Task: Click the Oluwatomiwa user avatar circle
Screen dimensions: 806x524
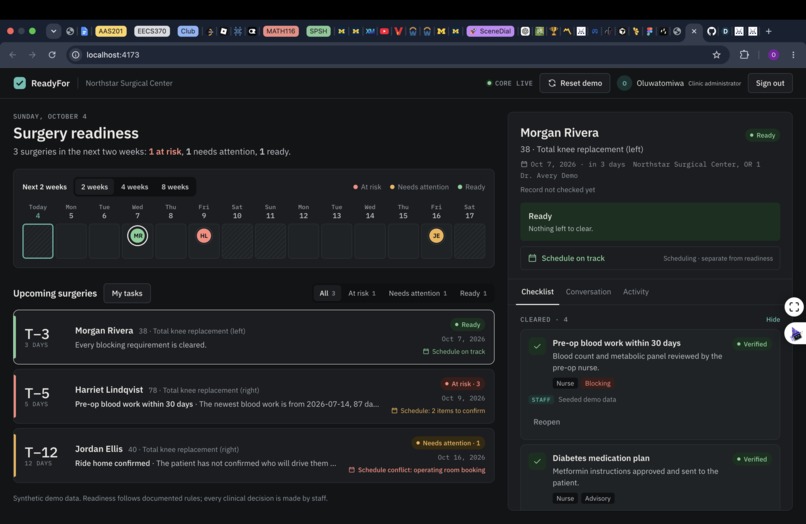Action: pyautogui.click(x=624, y=83)
